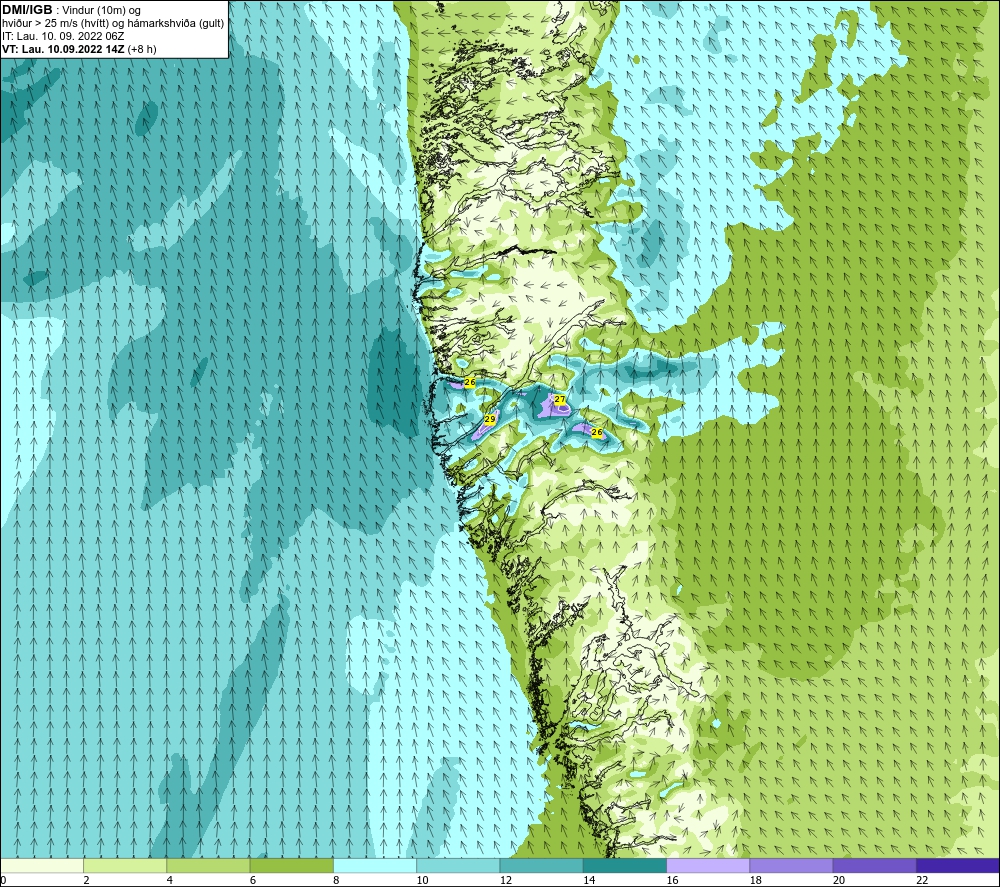Image resolution: width=1000 pixels, height=887 pixels.
Task: Click the yellow gust label 29
Action: (490, 419)
